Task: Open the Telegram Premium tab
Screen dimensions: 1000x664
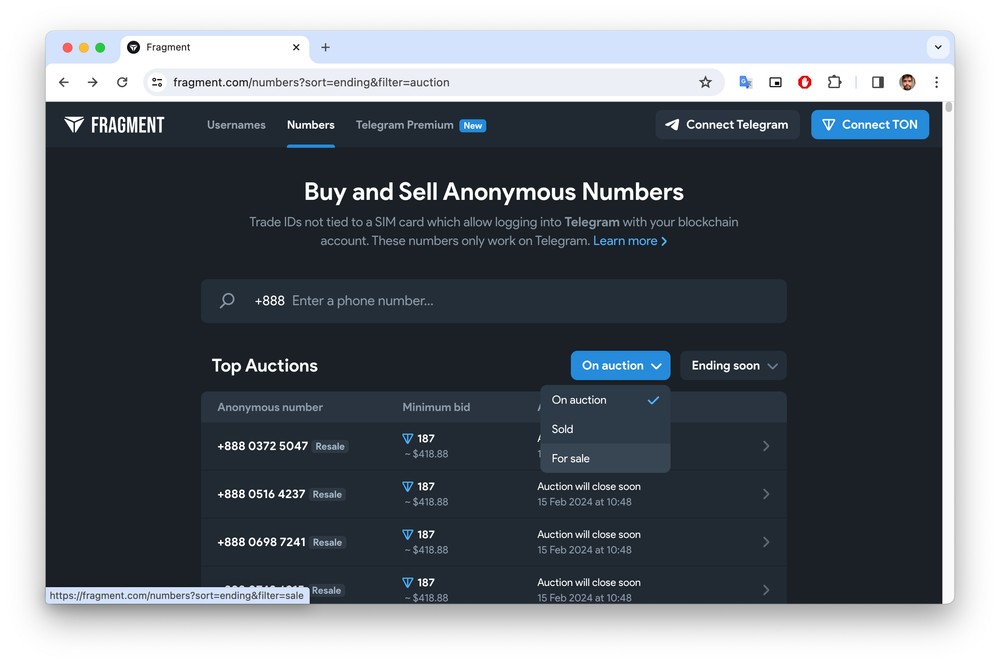Action: point(404,125)
